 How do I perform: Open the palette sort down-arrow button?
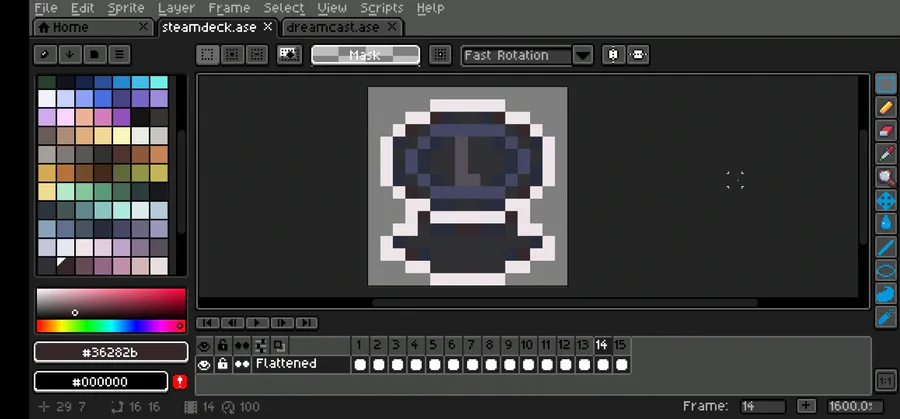[69, 55]
